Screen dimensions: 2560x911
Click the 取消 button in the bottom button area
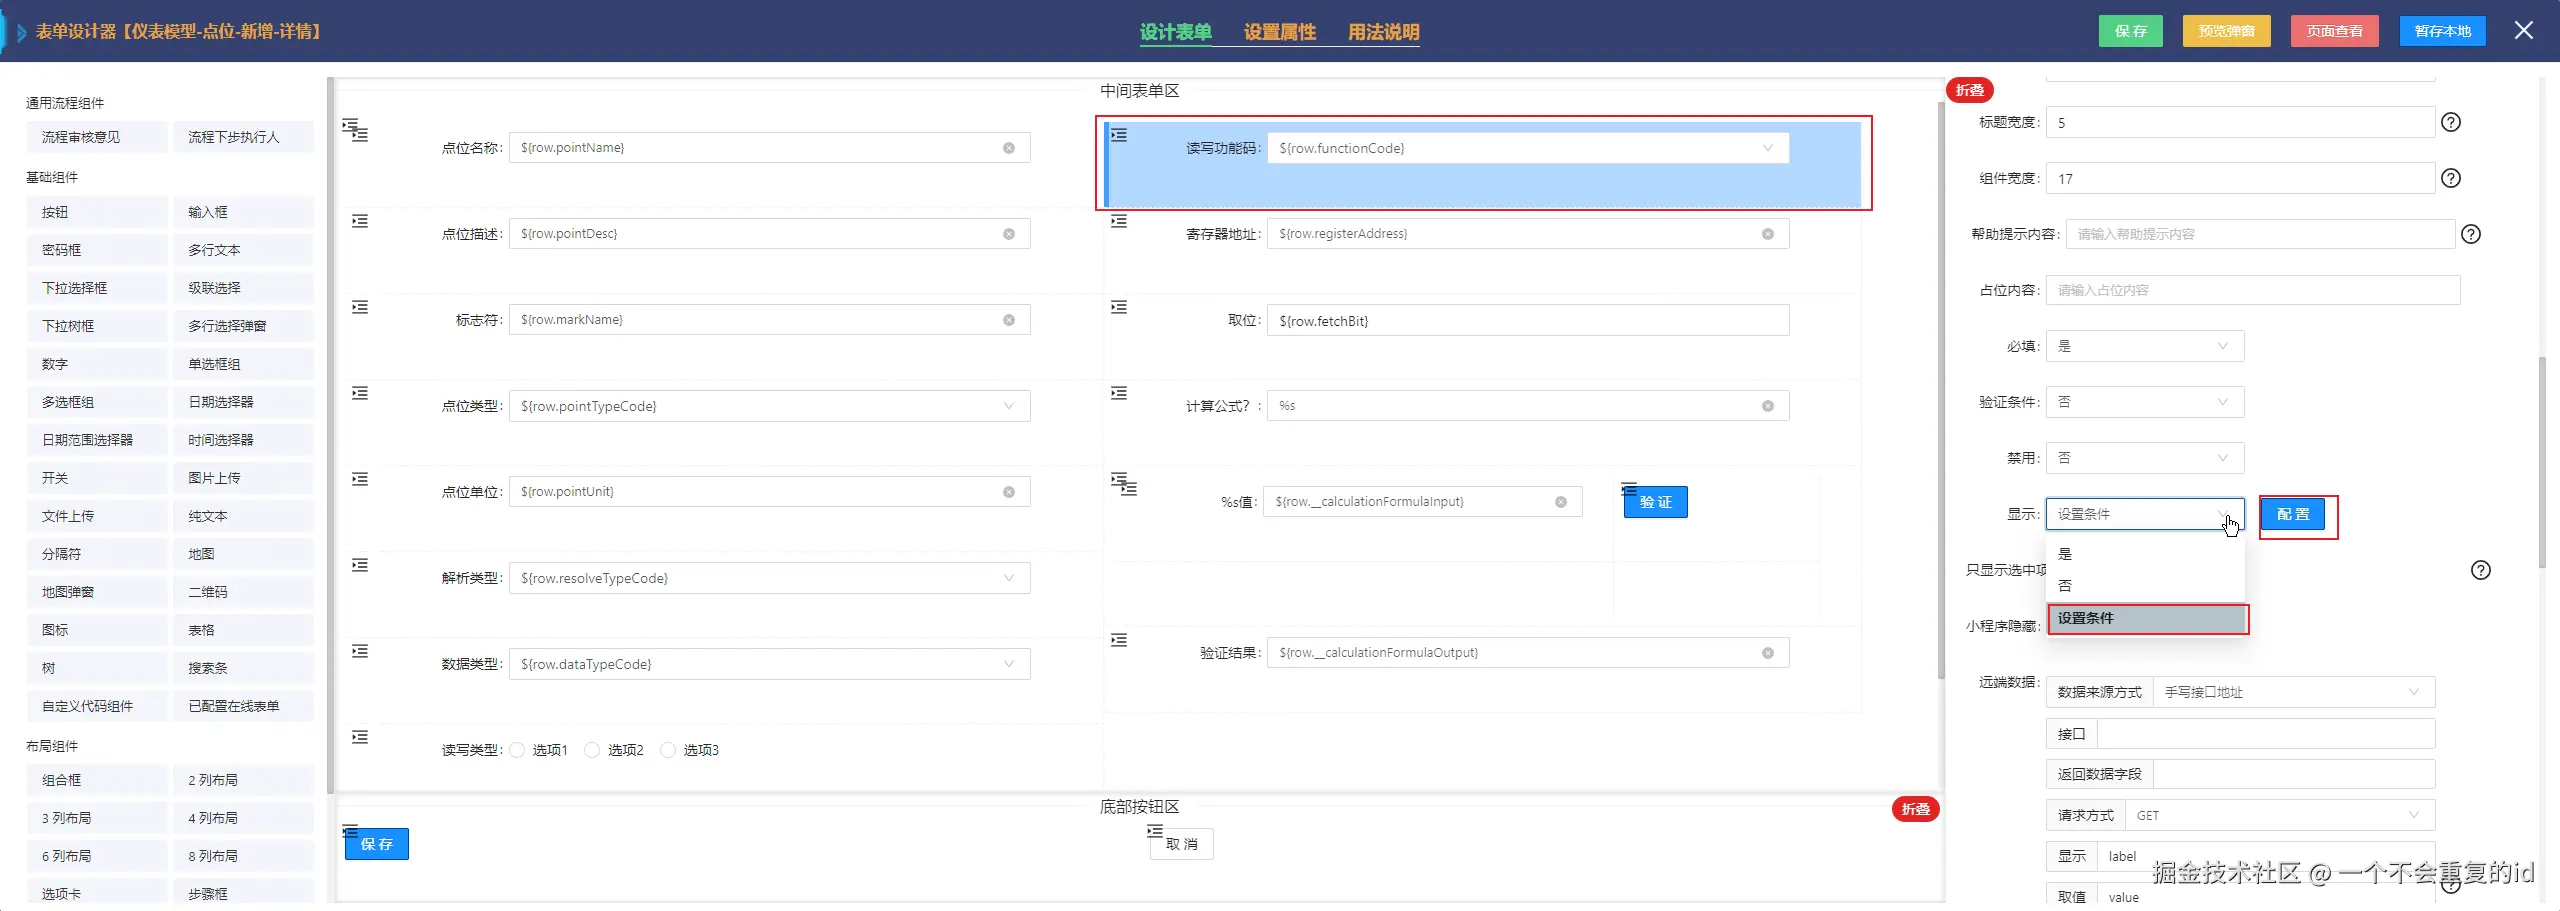[1181, 844]
